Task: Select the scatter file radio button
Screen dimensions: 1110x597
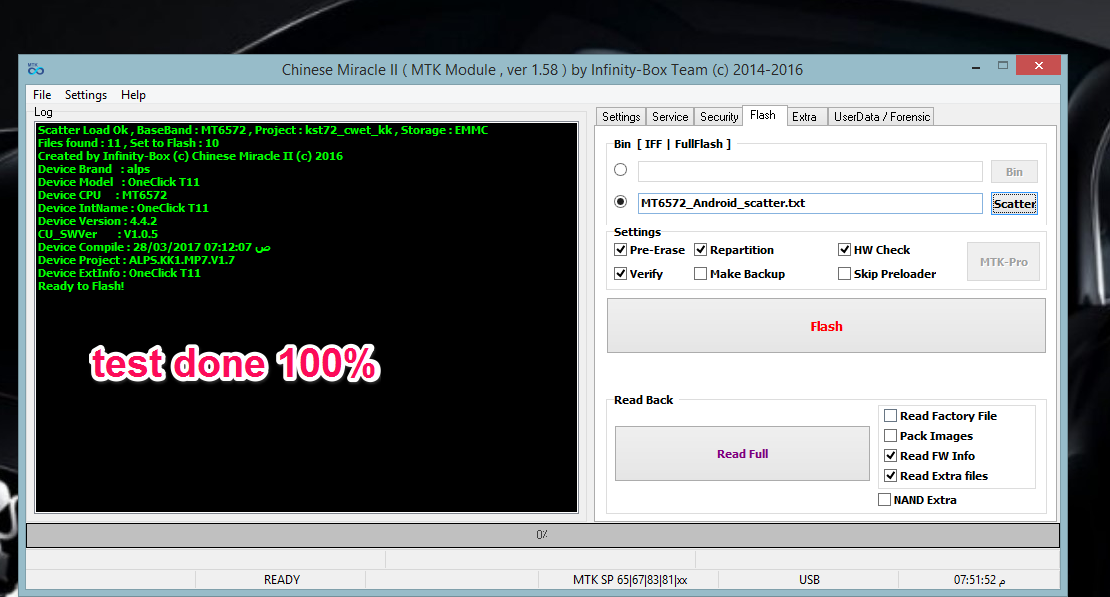Action: [x=621, y=202]
